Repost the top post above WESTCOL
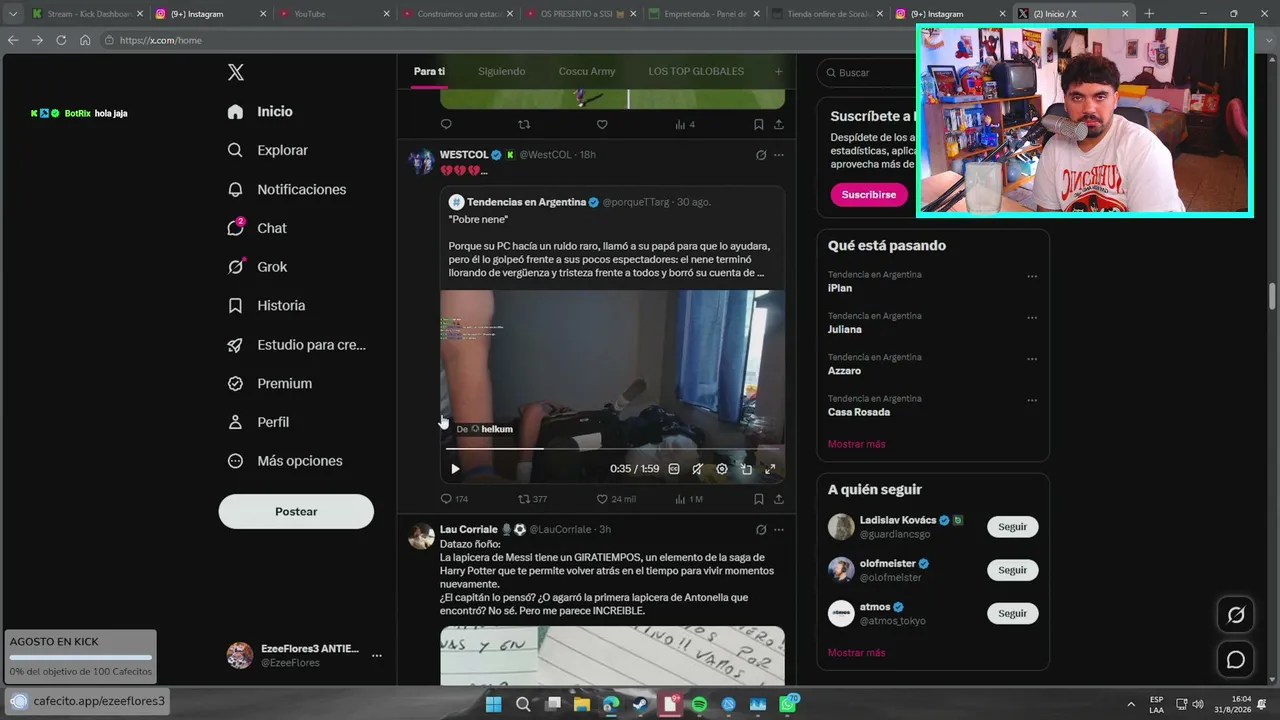 524,124
